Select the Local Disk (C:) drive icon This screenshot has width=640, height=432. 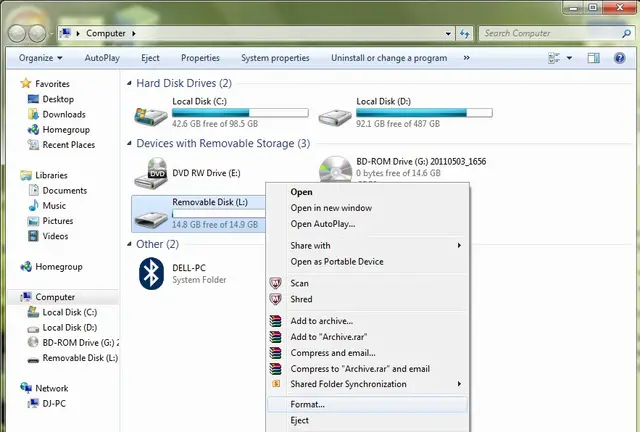coord(151,116)
